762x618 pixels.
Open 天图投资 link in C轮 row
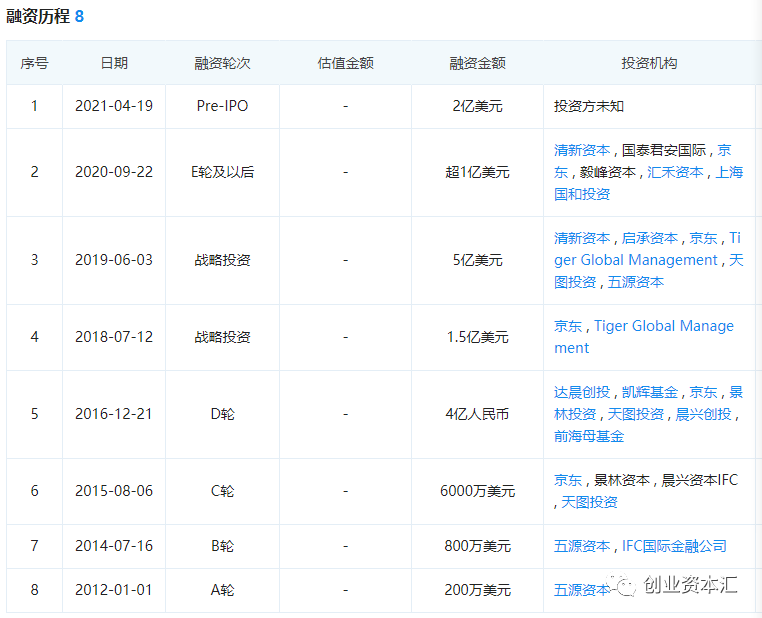coord(589,502)
